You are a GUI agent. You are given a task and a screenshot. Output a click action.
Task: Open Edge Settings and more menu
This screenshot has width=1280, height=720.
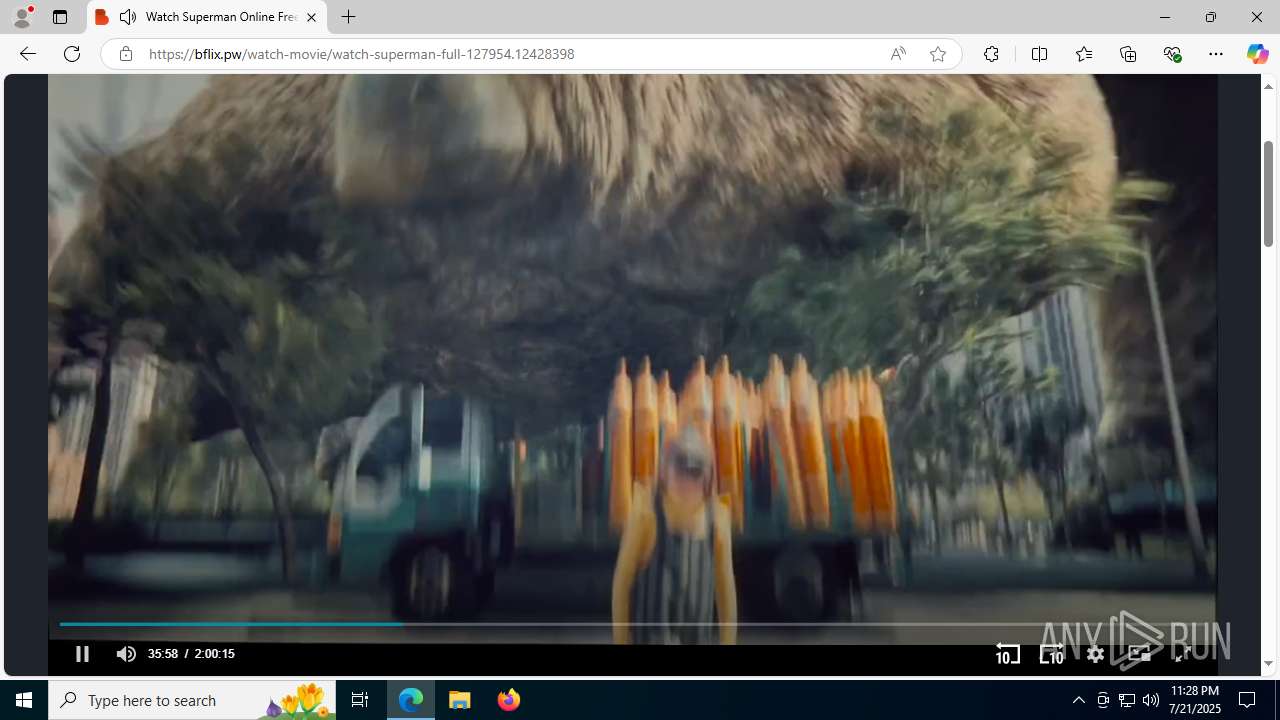1216,54
